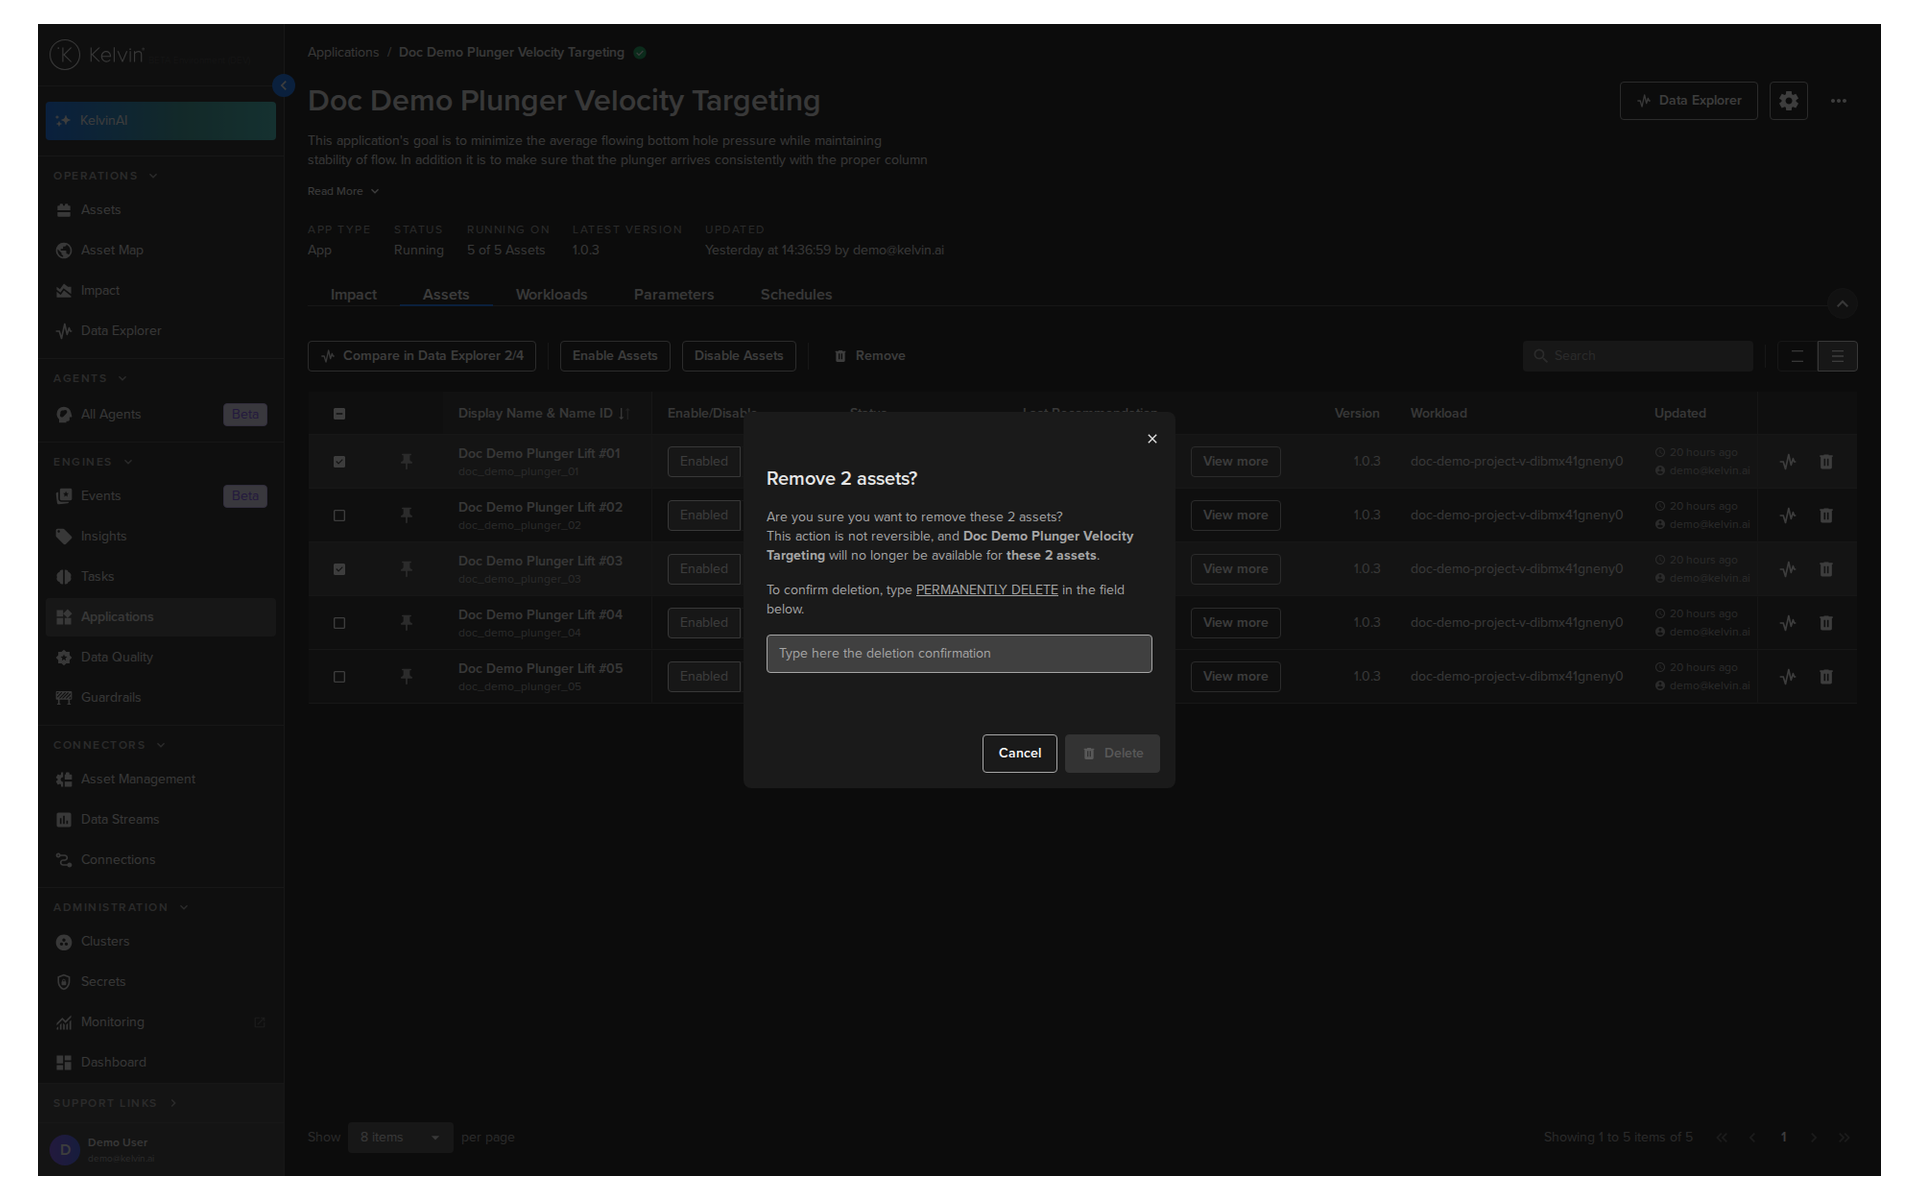1920x1200 pixels.
Task: Toggle Enabled state for Plunger Lift #03
Action: [x=704, y=569]
